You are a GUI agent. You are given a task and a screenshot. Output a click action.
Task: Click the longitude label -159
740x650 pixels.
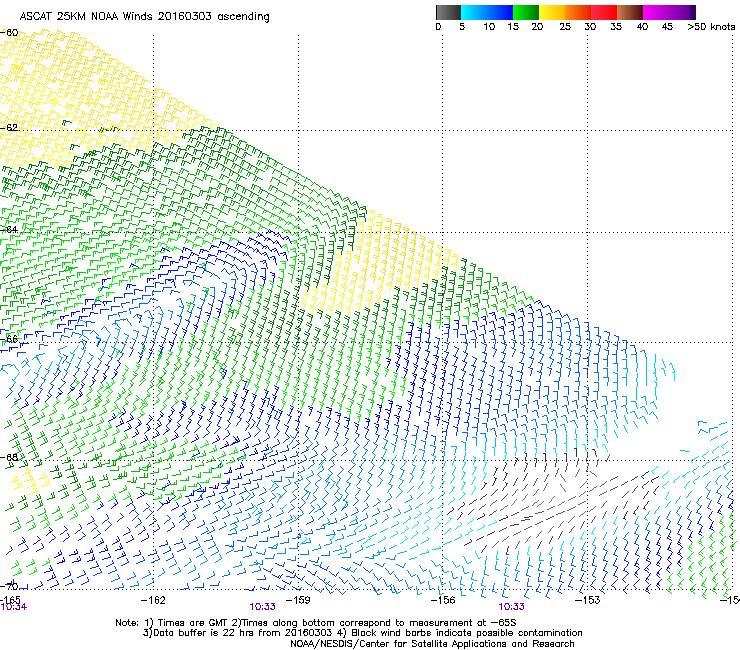[298, 599]
